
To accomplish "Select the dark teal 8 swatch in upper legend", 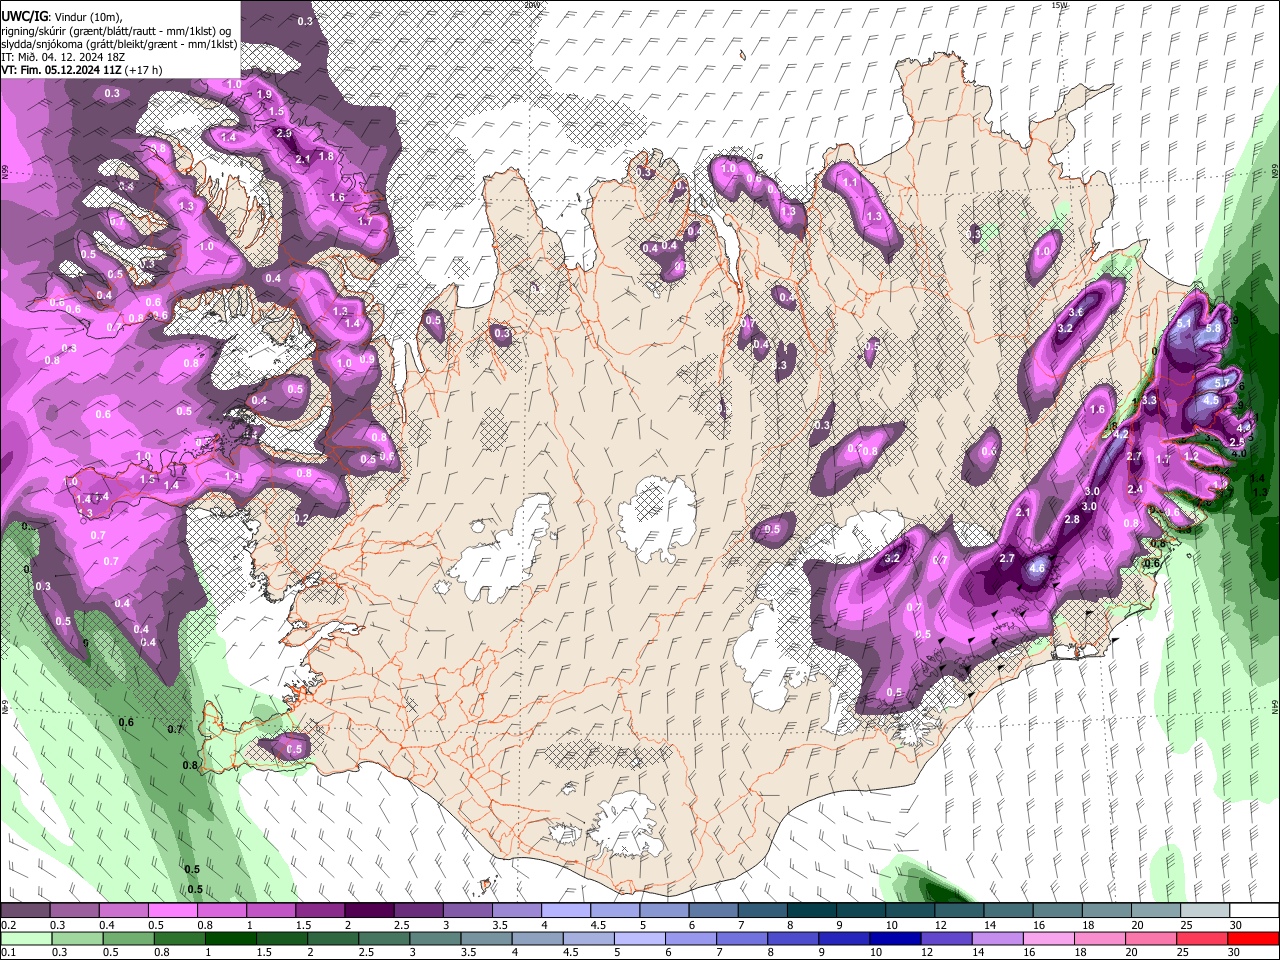I will coord(810,911).
